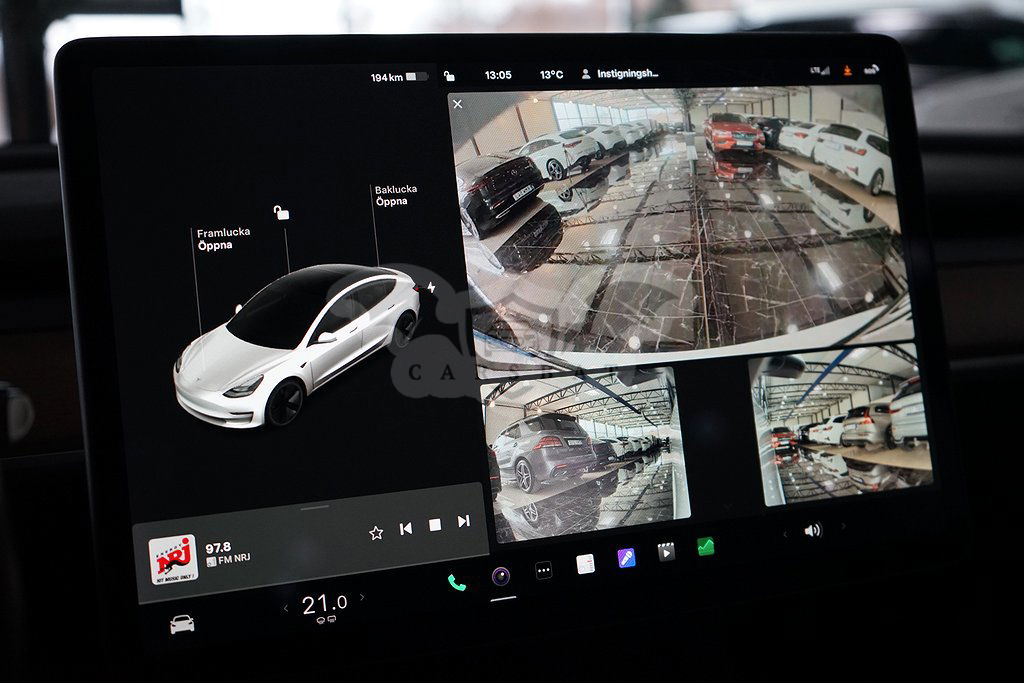The image size is (1024, 683).
Task: Open the purple Karaoke microphone app
Action: 626,558
